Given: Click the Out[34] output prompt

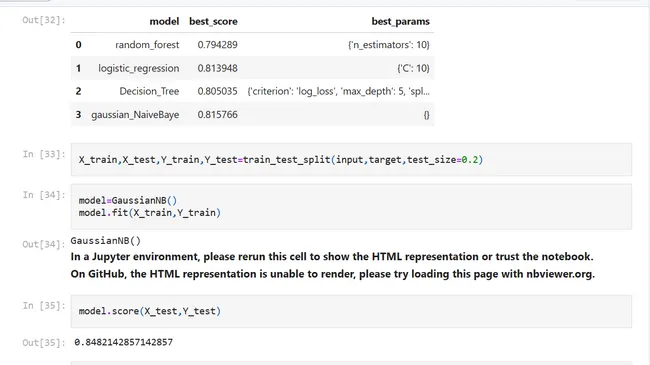Looking at the screenshot, I should pyautogui.click(x=44, y=244).
